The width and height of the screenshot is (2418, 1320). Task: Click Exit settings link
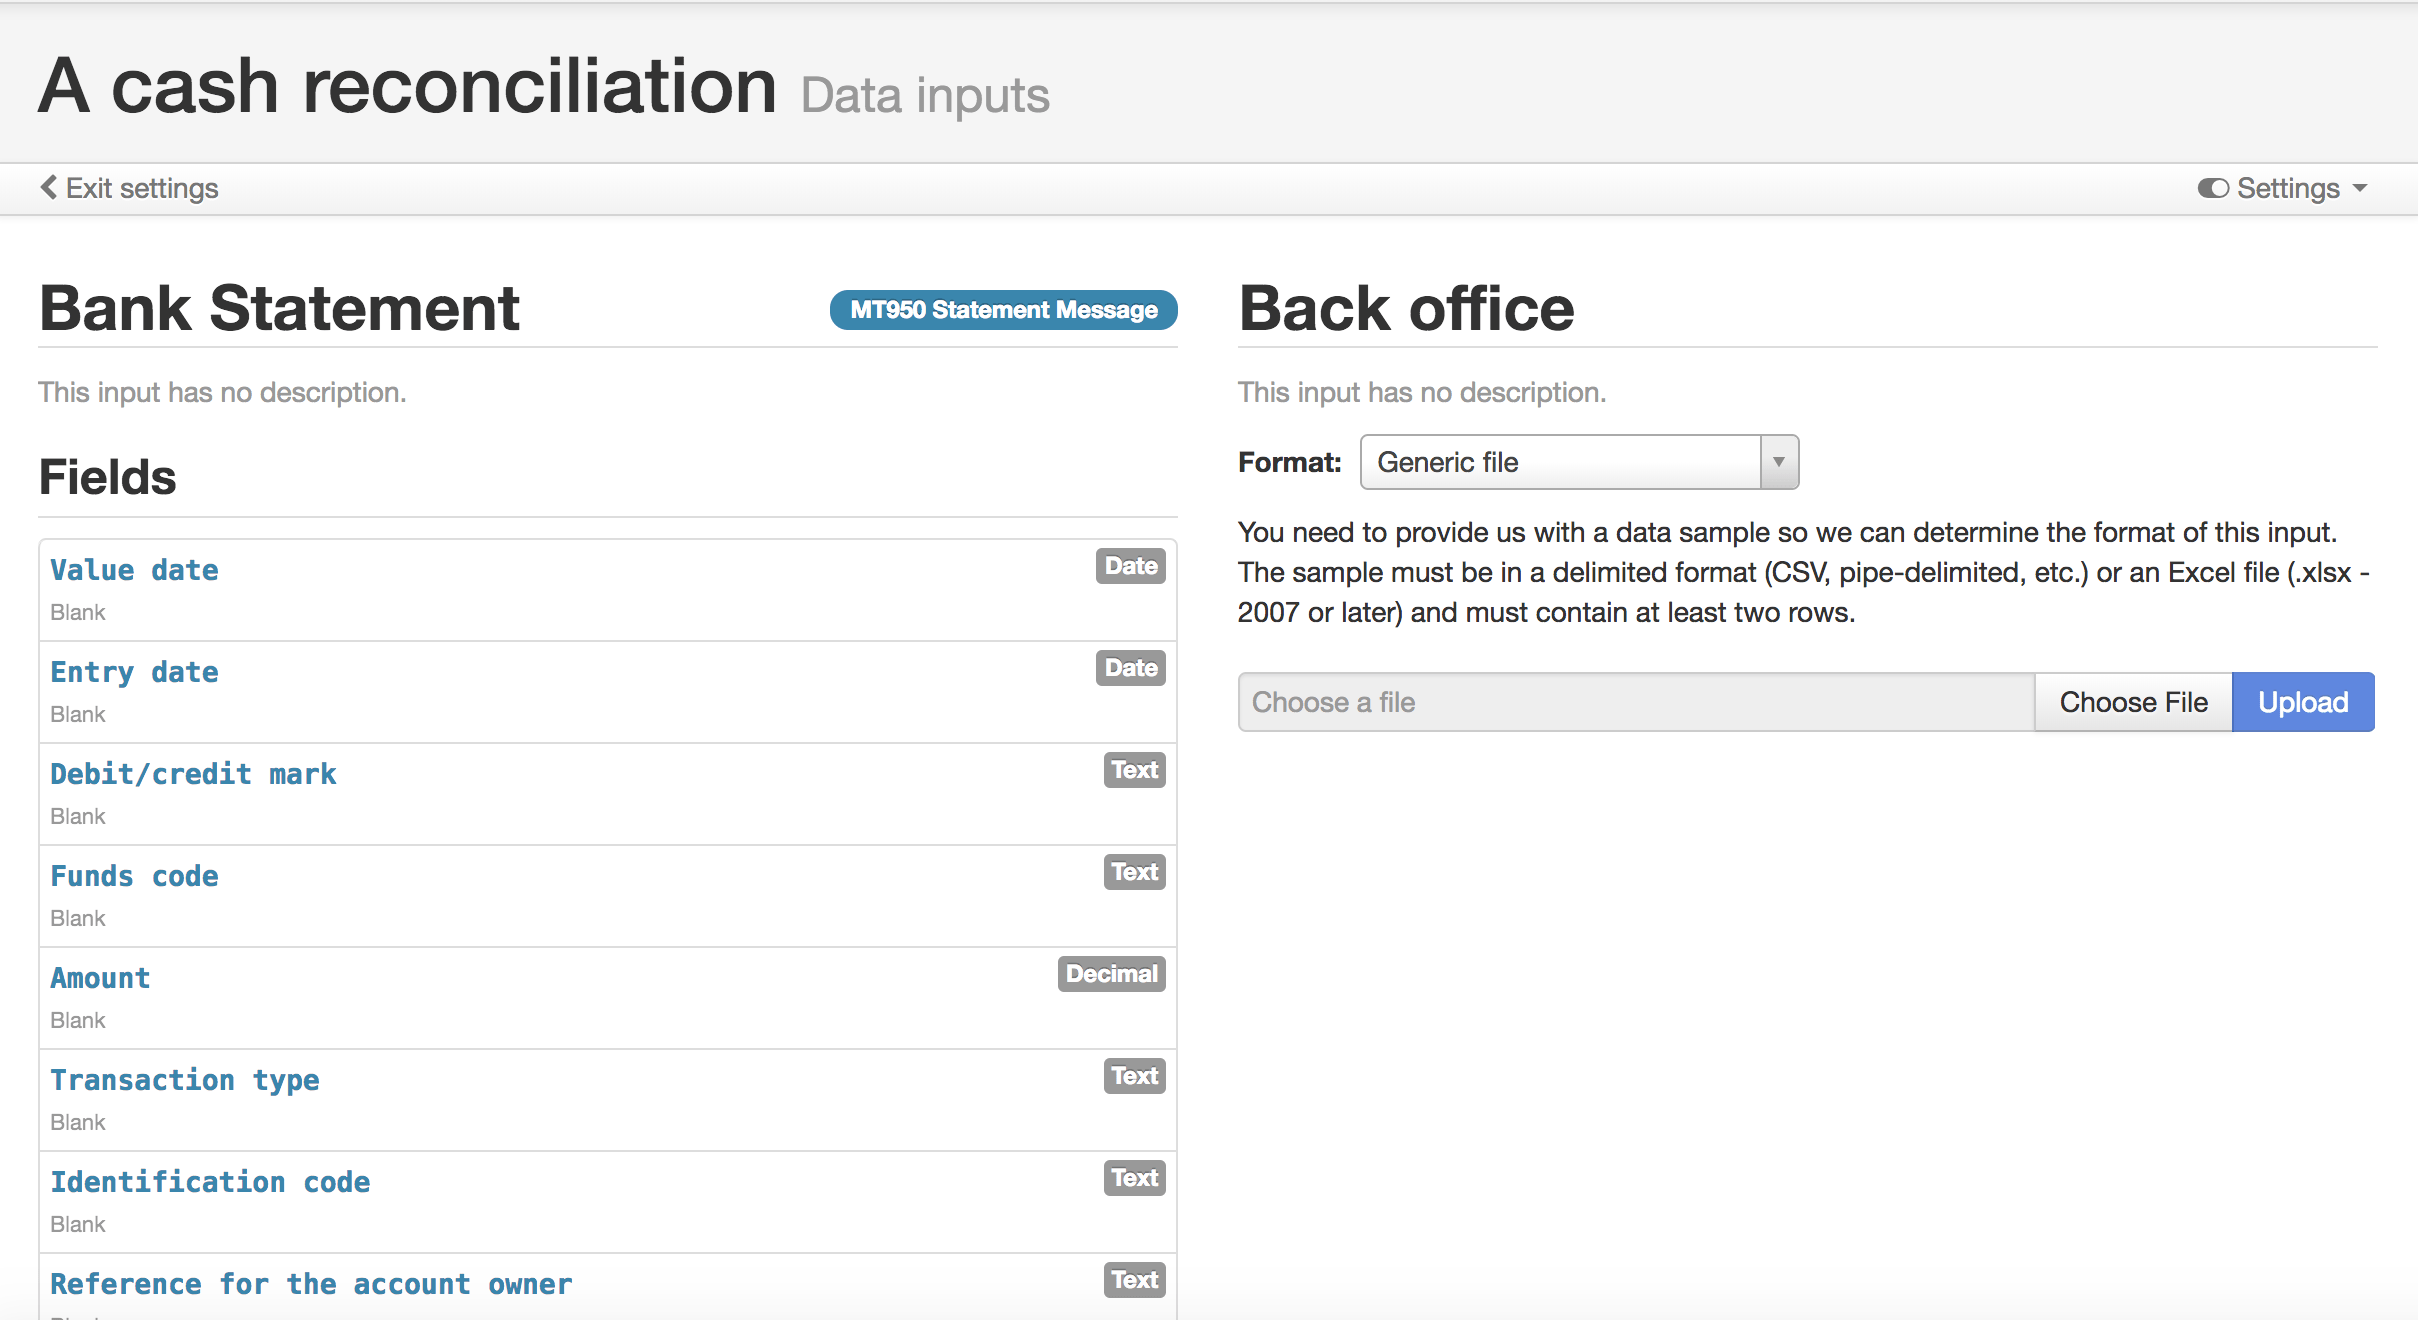coord(141,188)
